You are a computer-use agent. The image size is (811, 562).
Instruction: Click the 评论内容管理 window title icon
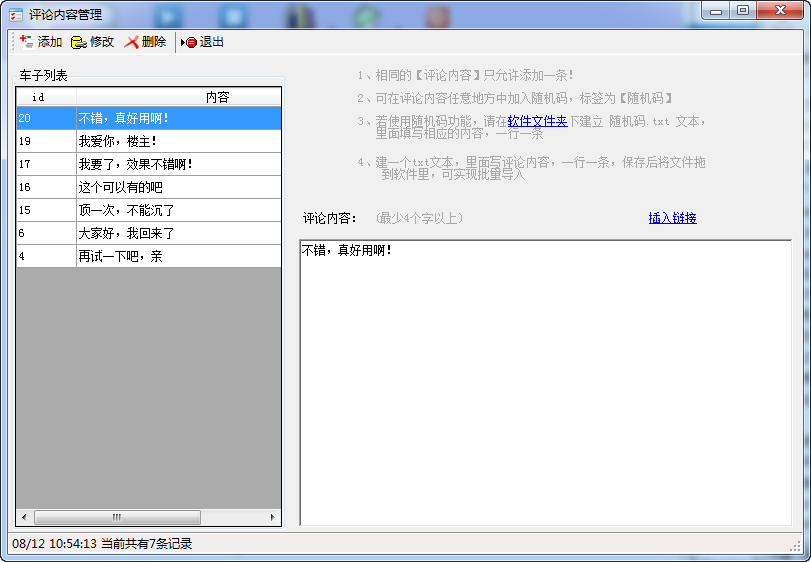click(16, 14)
